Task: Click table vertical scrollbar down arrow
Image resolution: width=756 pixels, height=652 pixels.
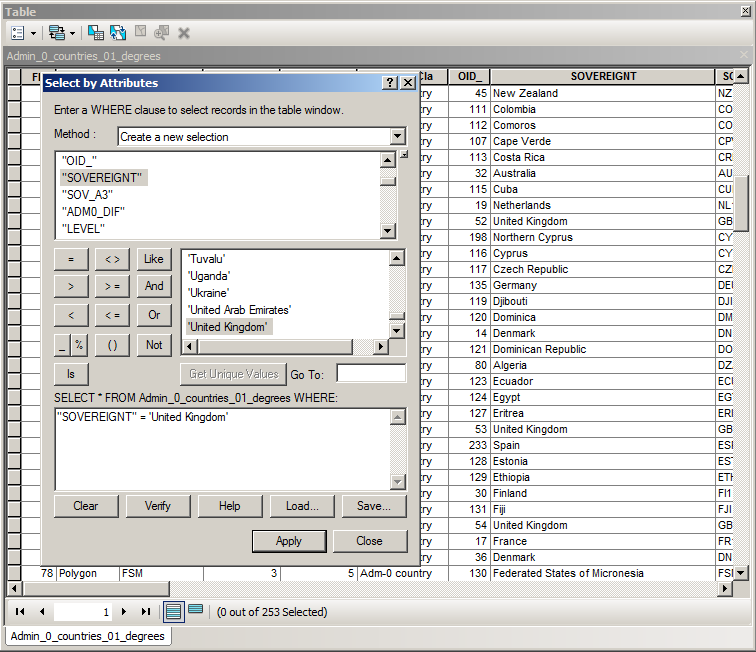Action: tap(741, 573)
